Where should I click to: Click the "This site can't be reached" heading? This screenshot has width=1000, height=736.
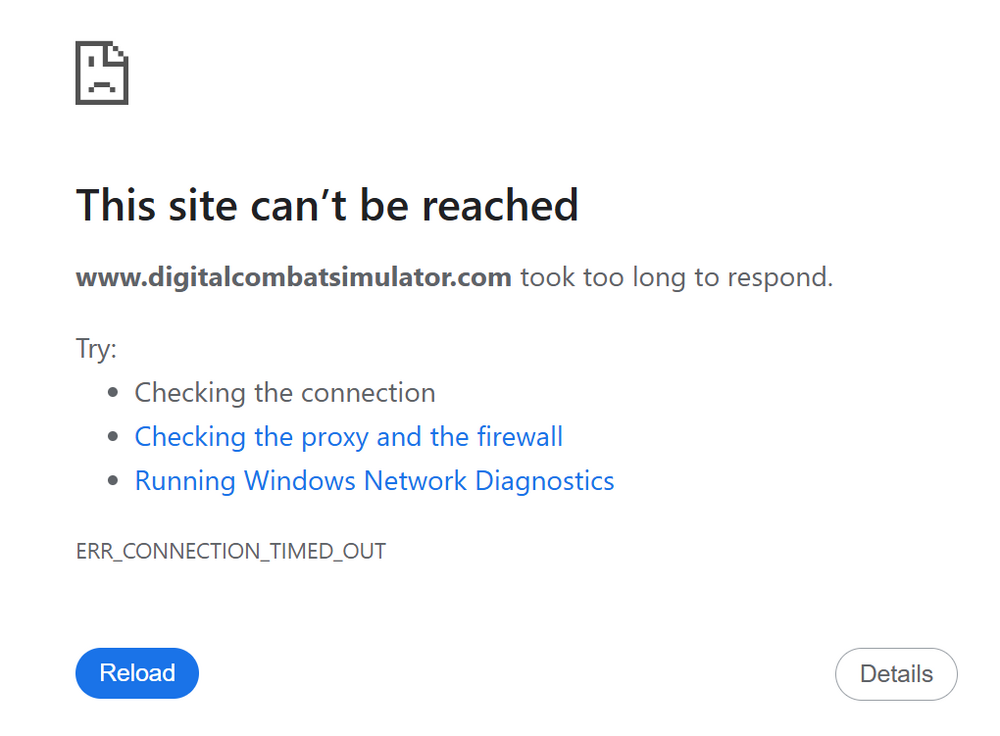[327, 205]
